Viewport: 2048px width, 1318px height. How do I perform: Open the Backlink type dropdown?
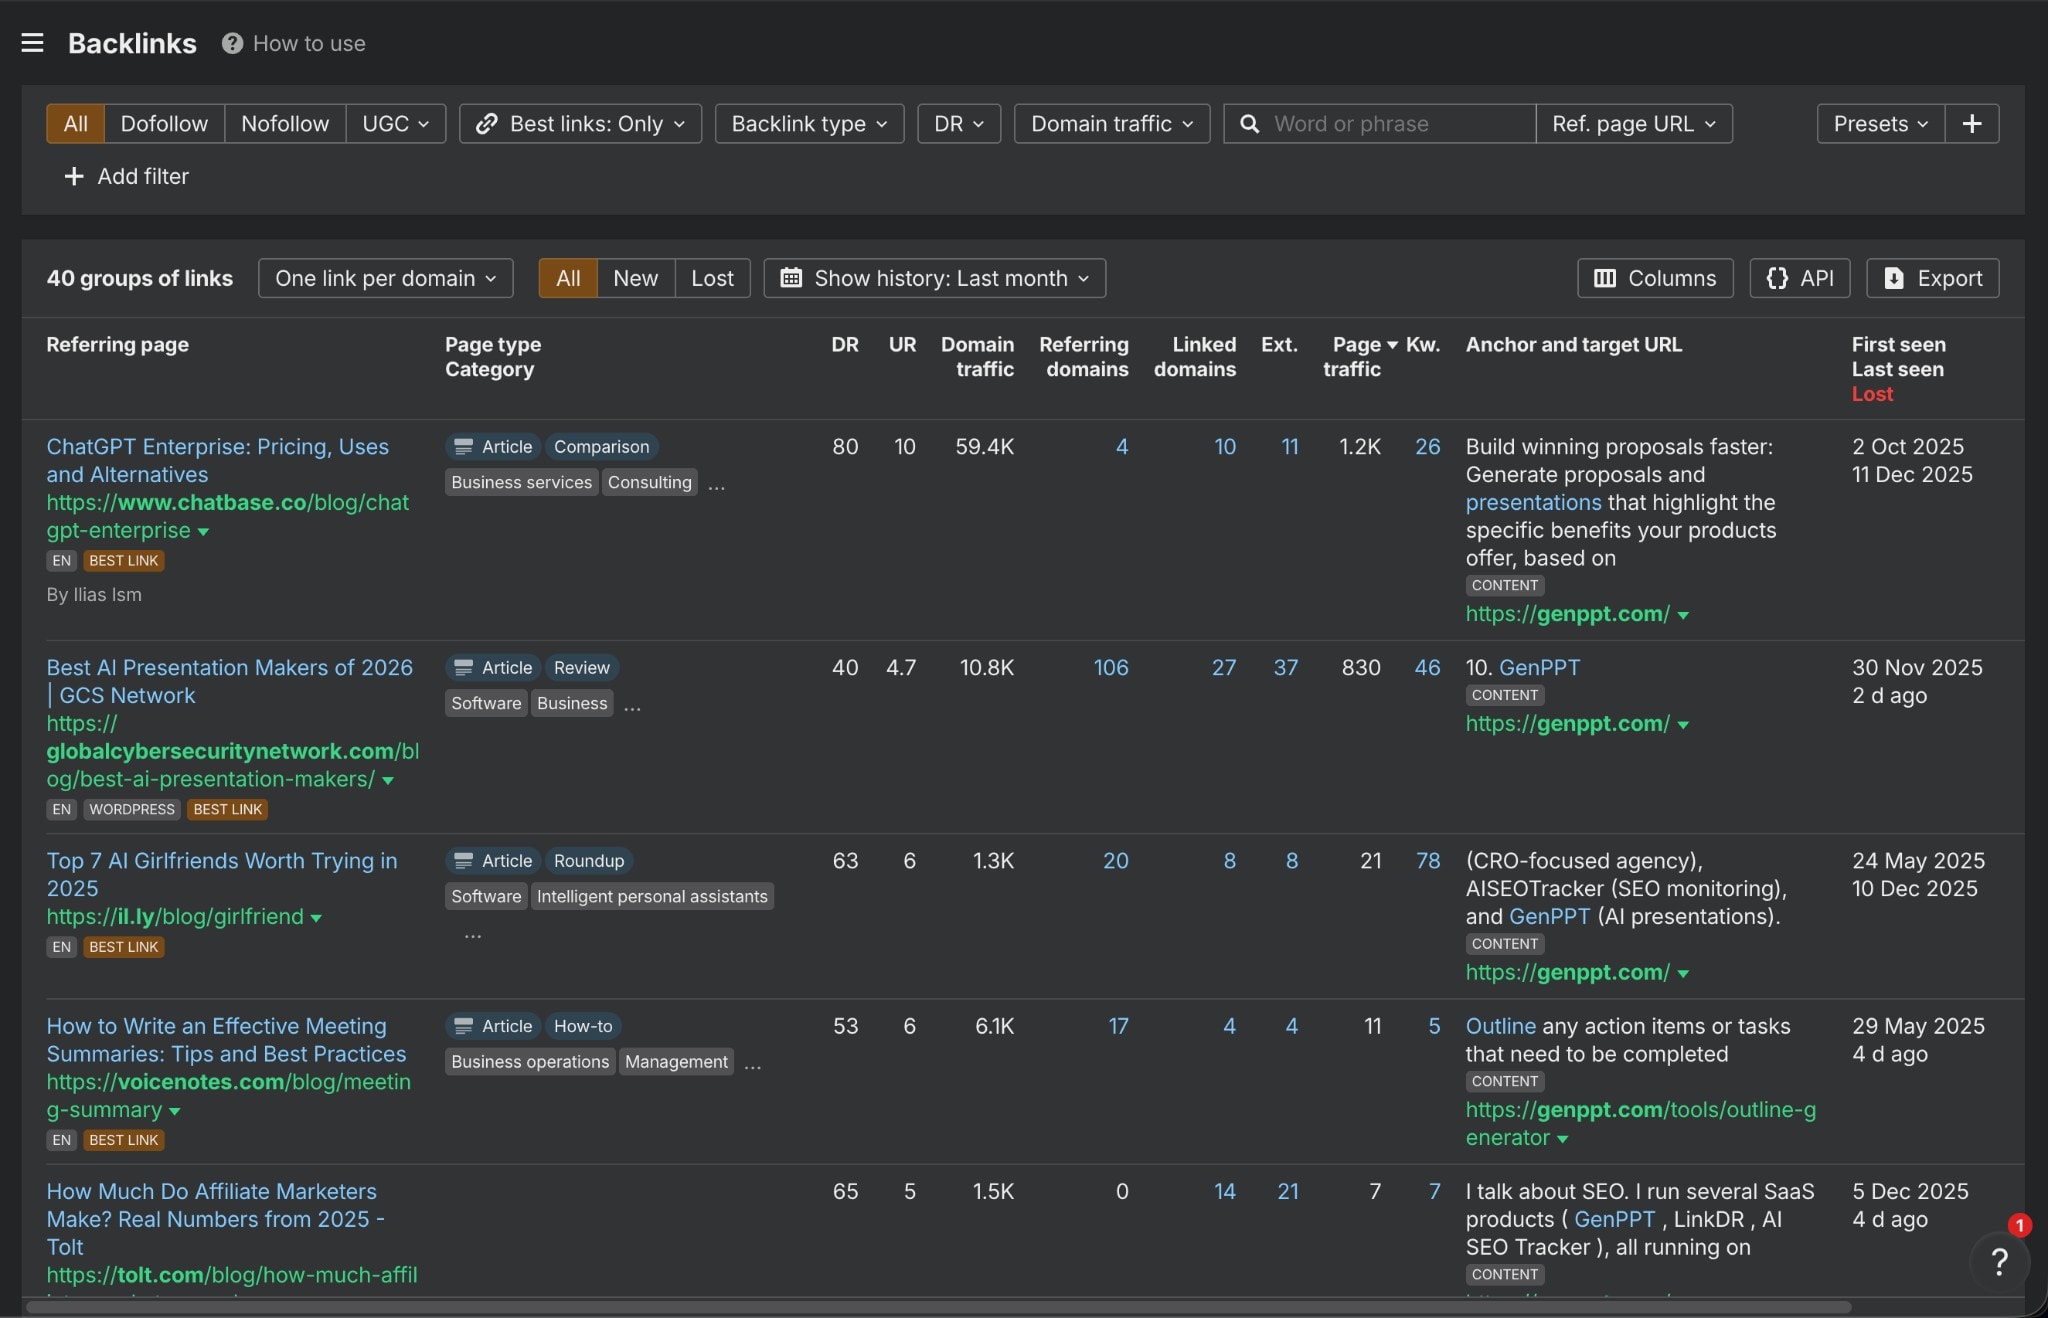click(808, 123)
